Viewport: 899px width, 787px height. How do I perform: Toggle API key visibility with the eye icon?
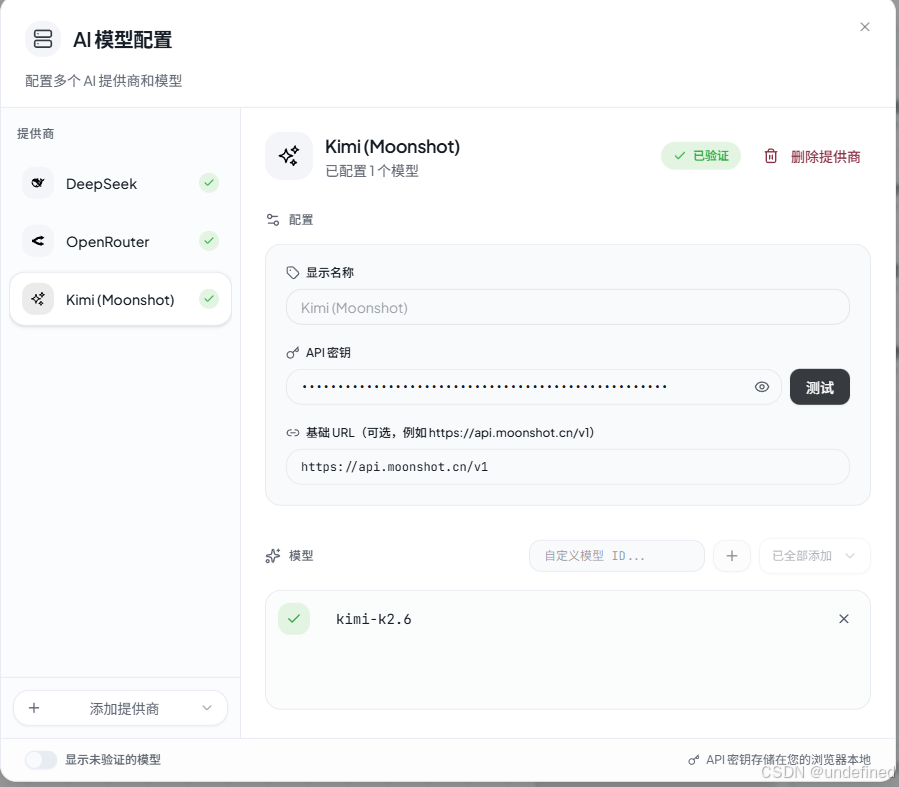click(x=761, y=387)
